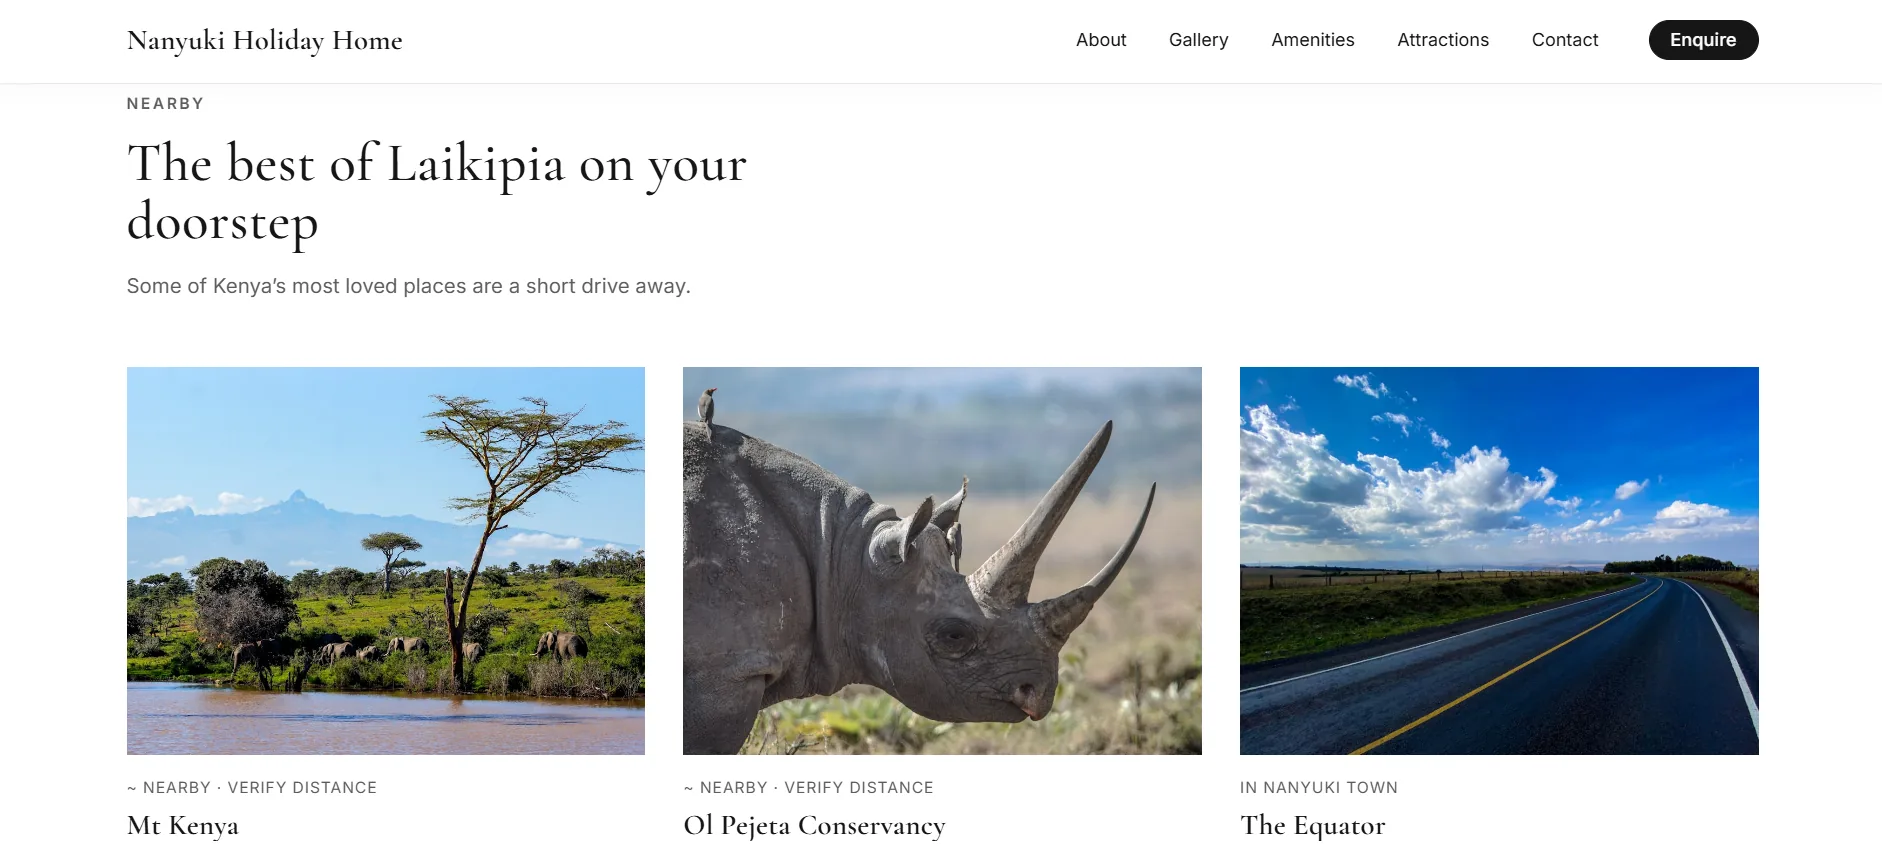Click the Verify Distance label under rhino photo
Image resolution: width=1882 pixels, height=844 pixels.
pyautogui.click(x=859, y=788)
